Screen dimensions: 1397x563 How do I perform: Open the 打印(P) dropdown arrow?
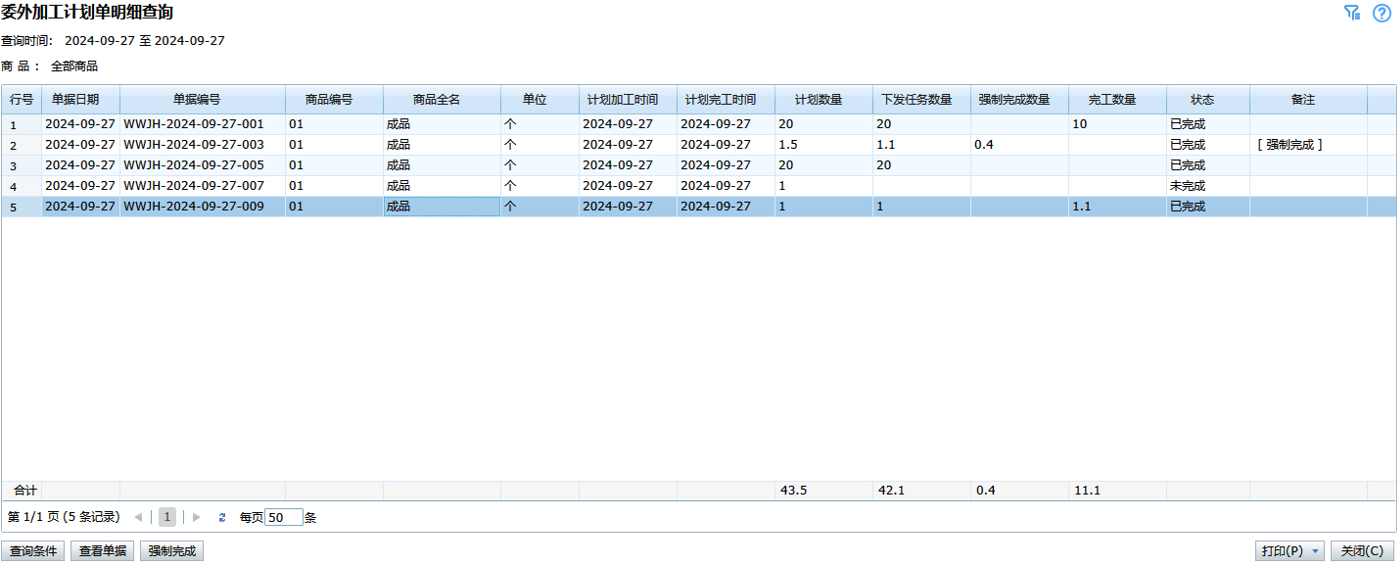(1314, 551)
